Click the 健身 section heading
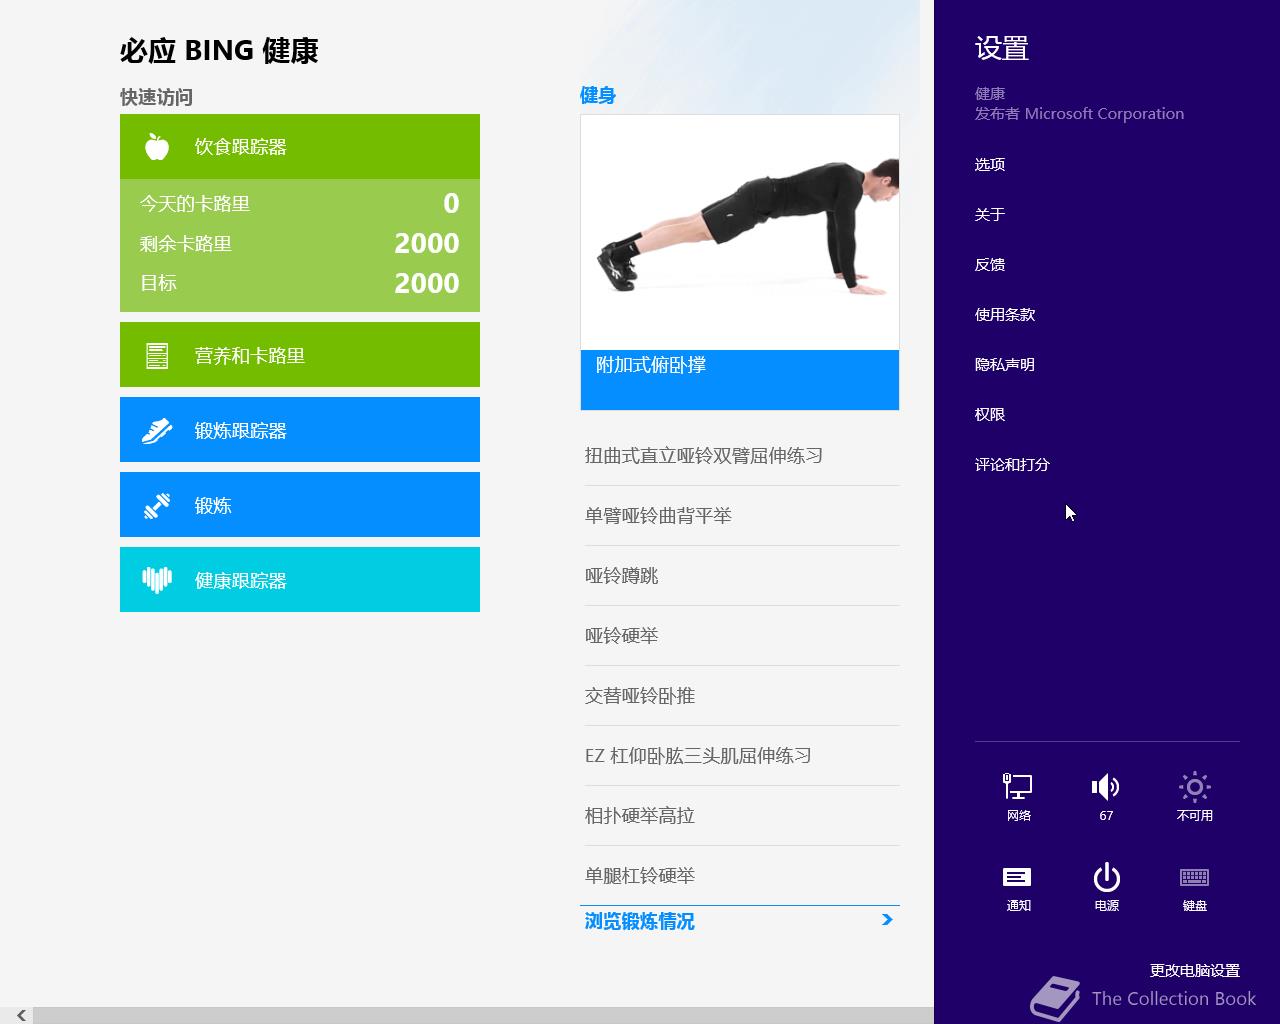 (598, 96)
